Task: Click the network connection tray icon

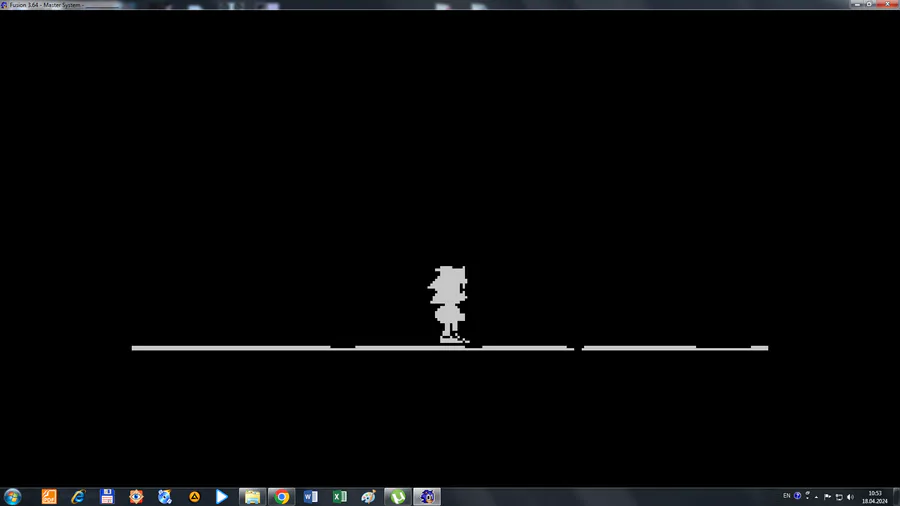Action: (839, 497)
